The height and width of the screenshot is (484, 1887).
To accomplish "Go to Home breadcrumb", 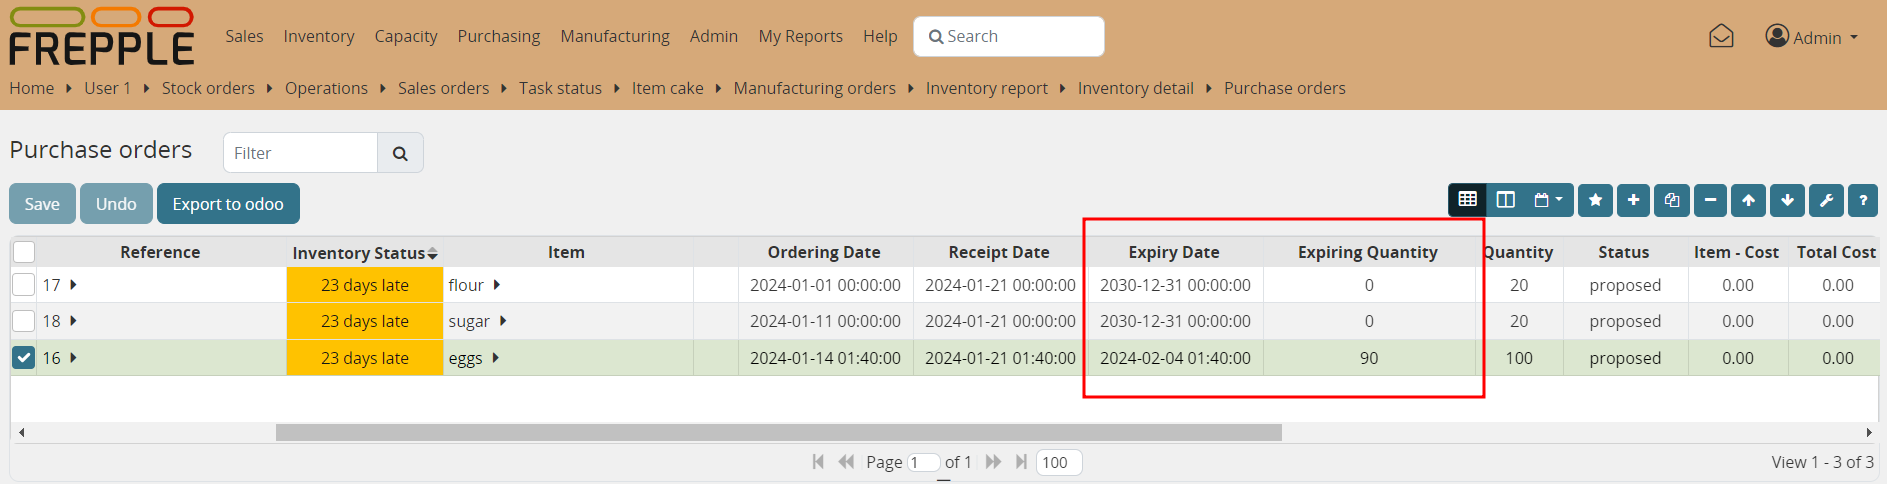I will [32, 88].
